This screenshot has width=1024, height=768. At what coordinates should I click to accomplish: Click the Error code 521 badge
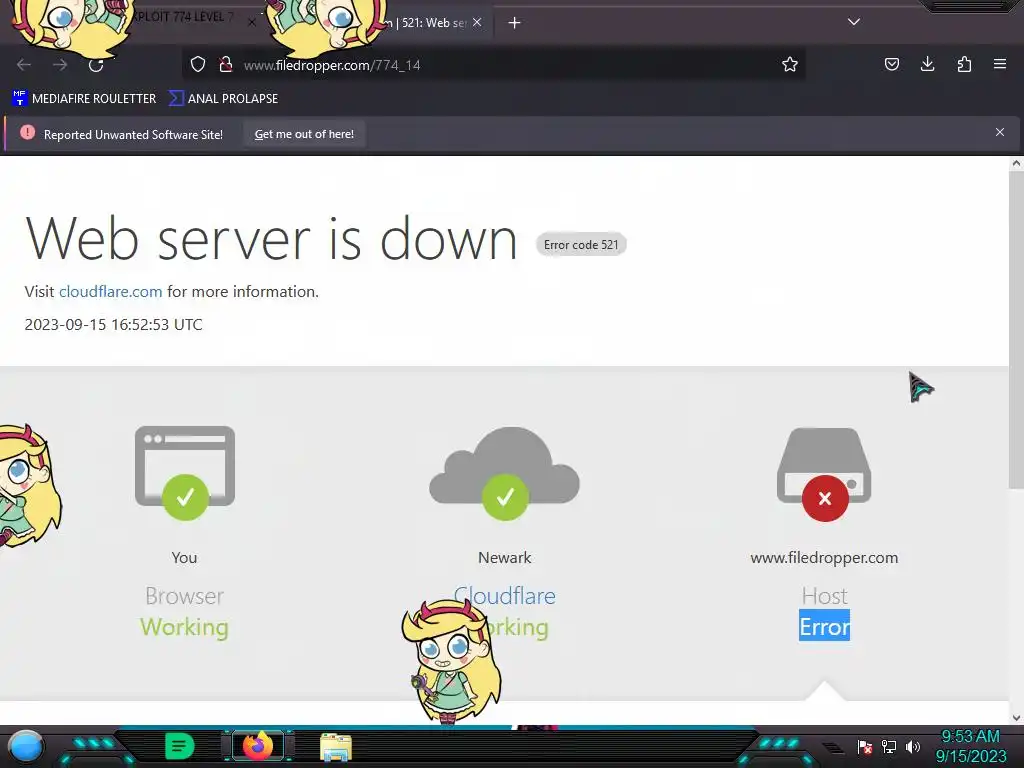[581, 245]
